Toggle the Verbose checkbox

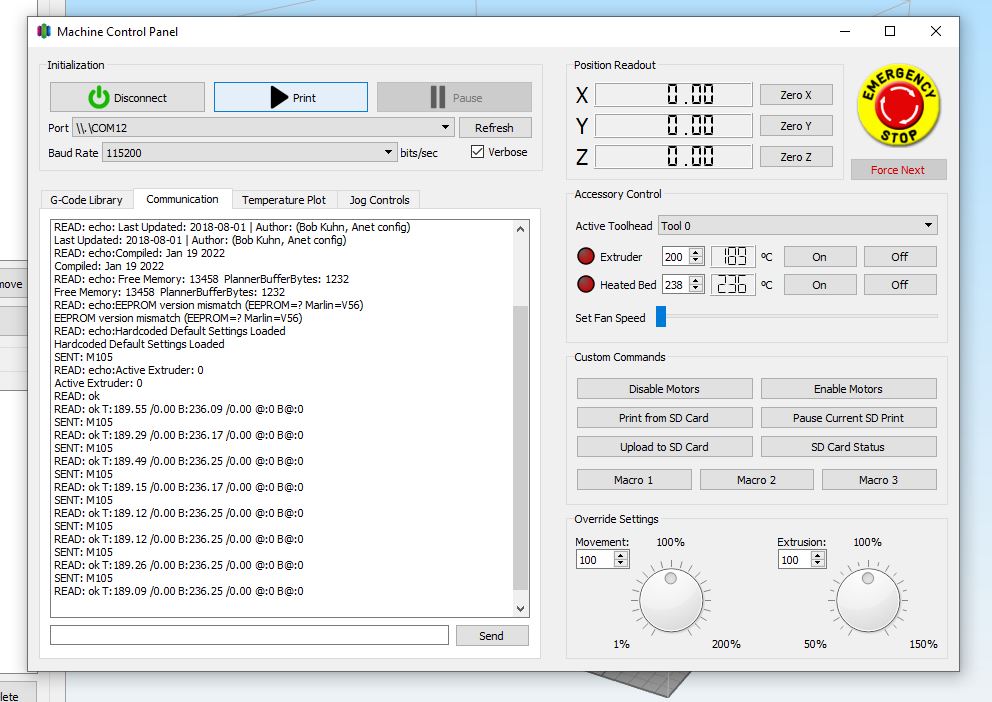pyautogui.click(x=477, y=152)
